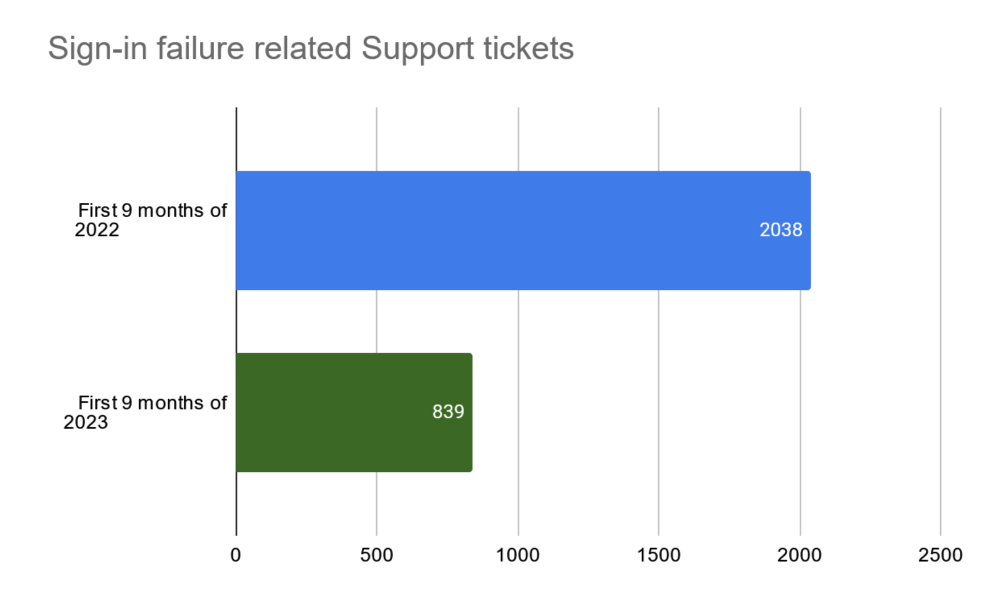
Task: Click the 1000 axis tick label
Action: pos(518,555)
